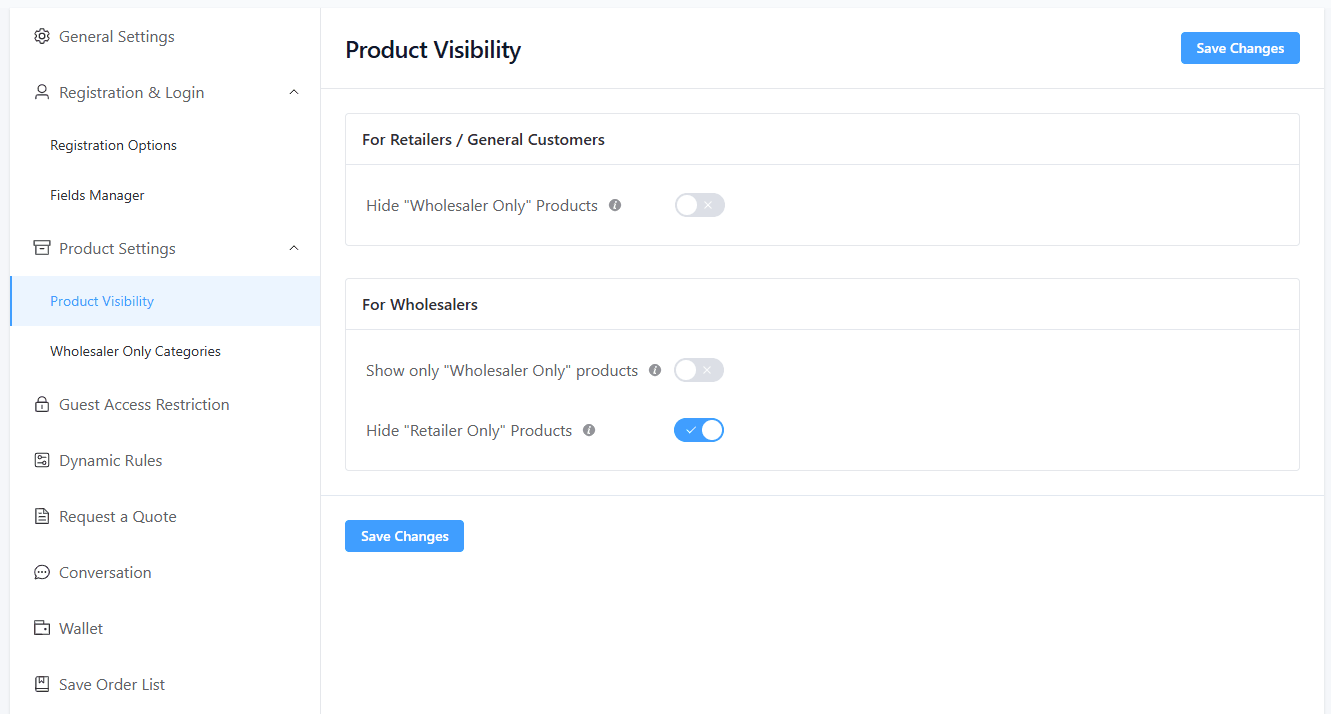The width and height of the screenshot is (1331, 714).
Task: Click the Wallet icon in sidebar
Action: click(x=42, y=629)
